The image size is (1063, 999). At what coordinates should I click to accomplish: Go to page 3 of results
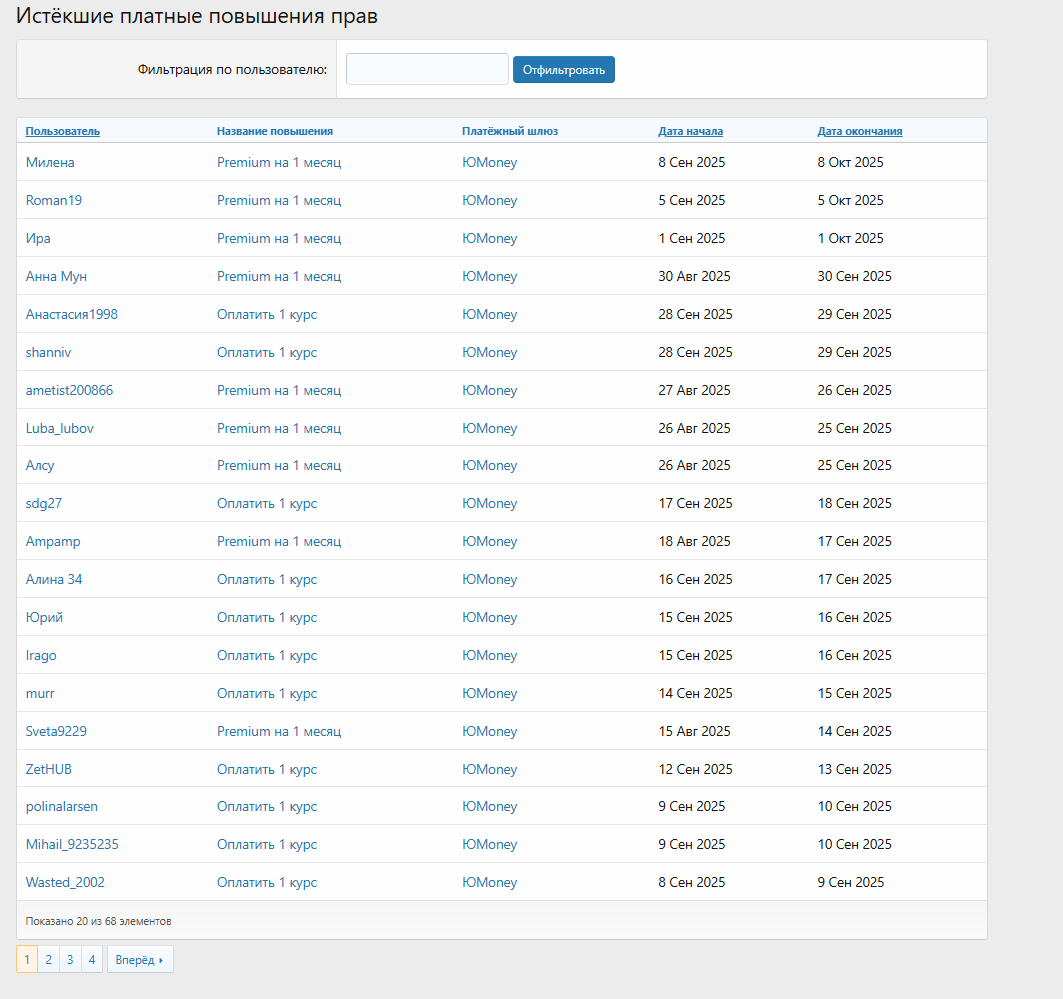(70, 959)
